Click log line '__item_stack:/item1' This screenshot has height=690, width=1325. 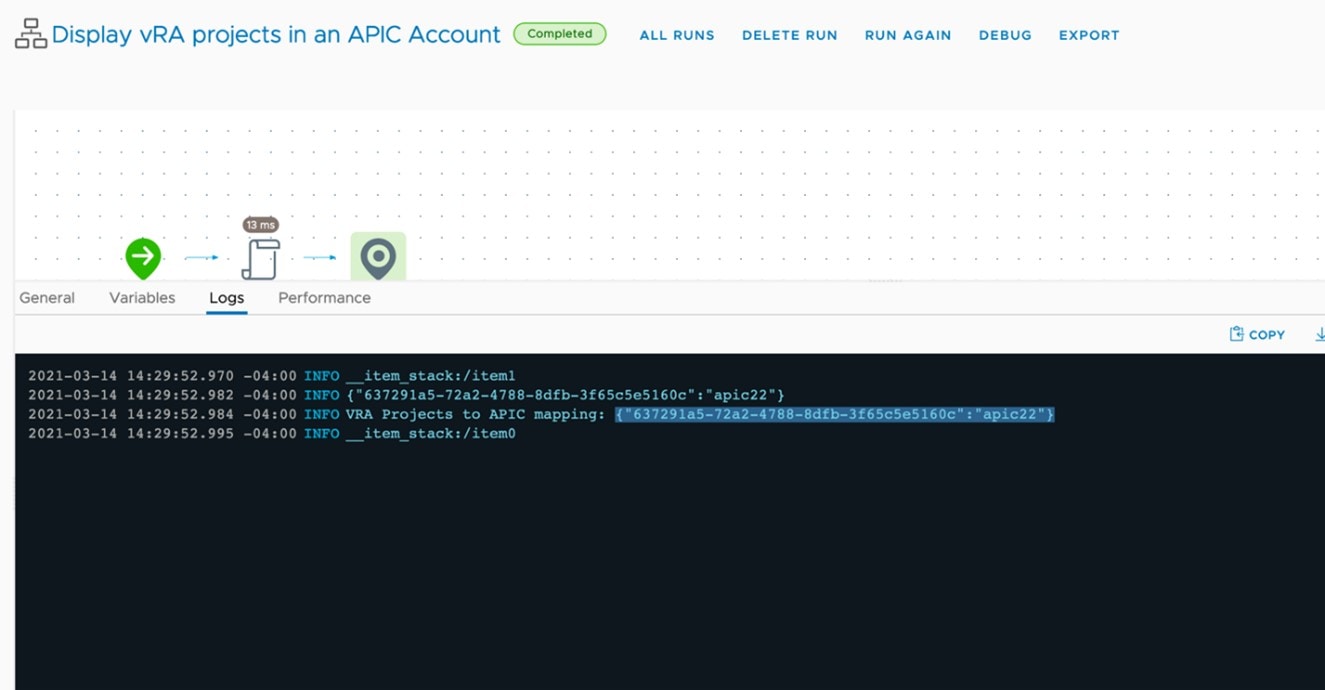(431, 376)
